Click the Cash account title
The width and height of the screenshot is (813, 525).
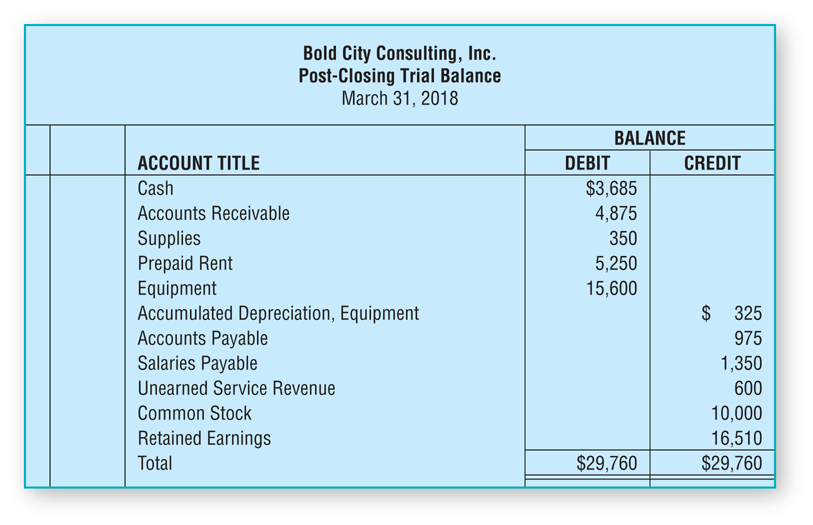pos(155,188)
